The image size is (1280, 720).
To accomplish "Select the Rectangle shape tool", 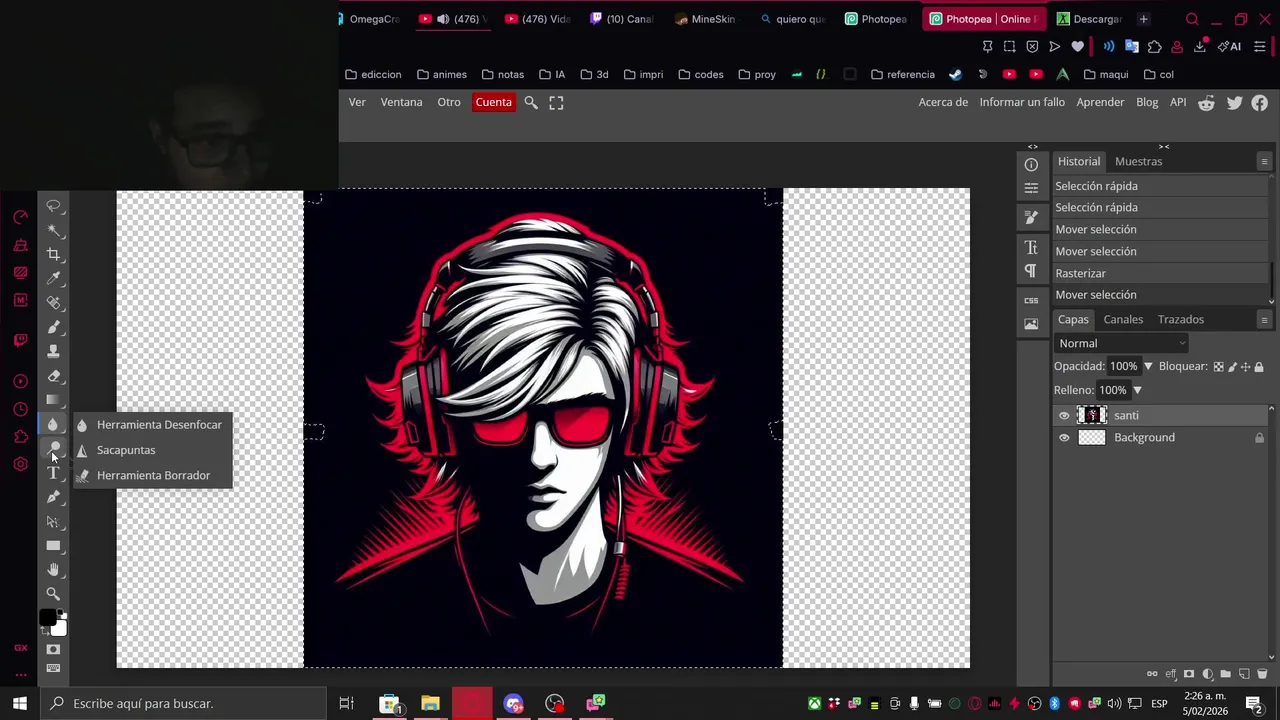I will point(53,546).
